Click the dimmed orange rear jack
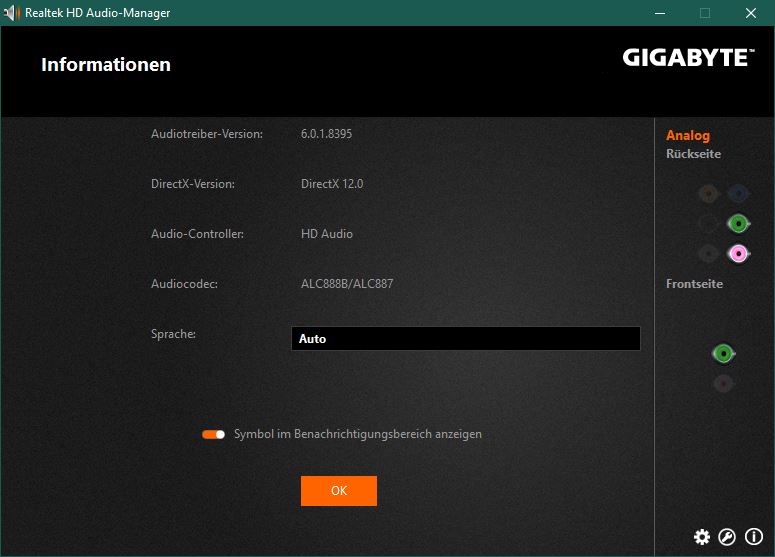775x557 pixels. [708, 194]
